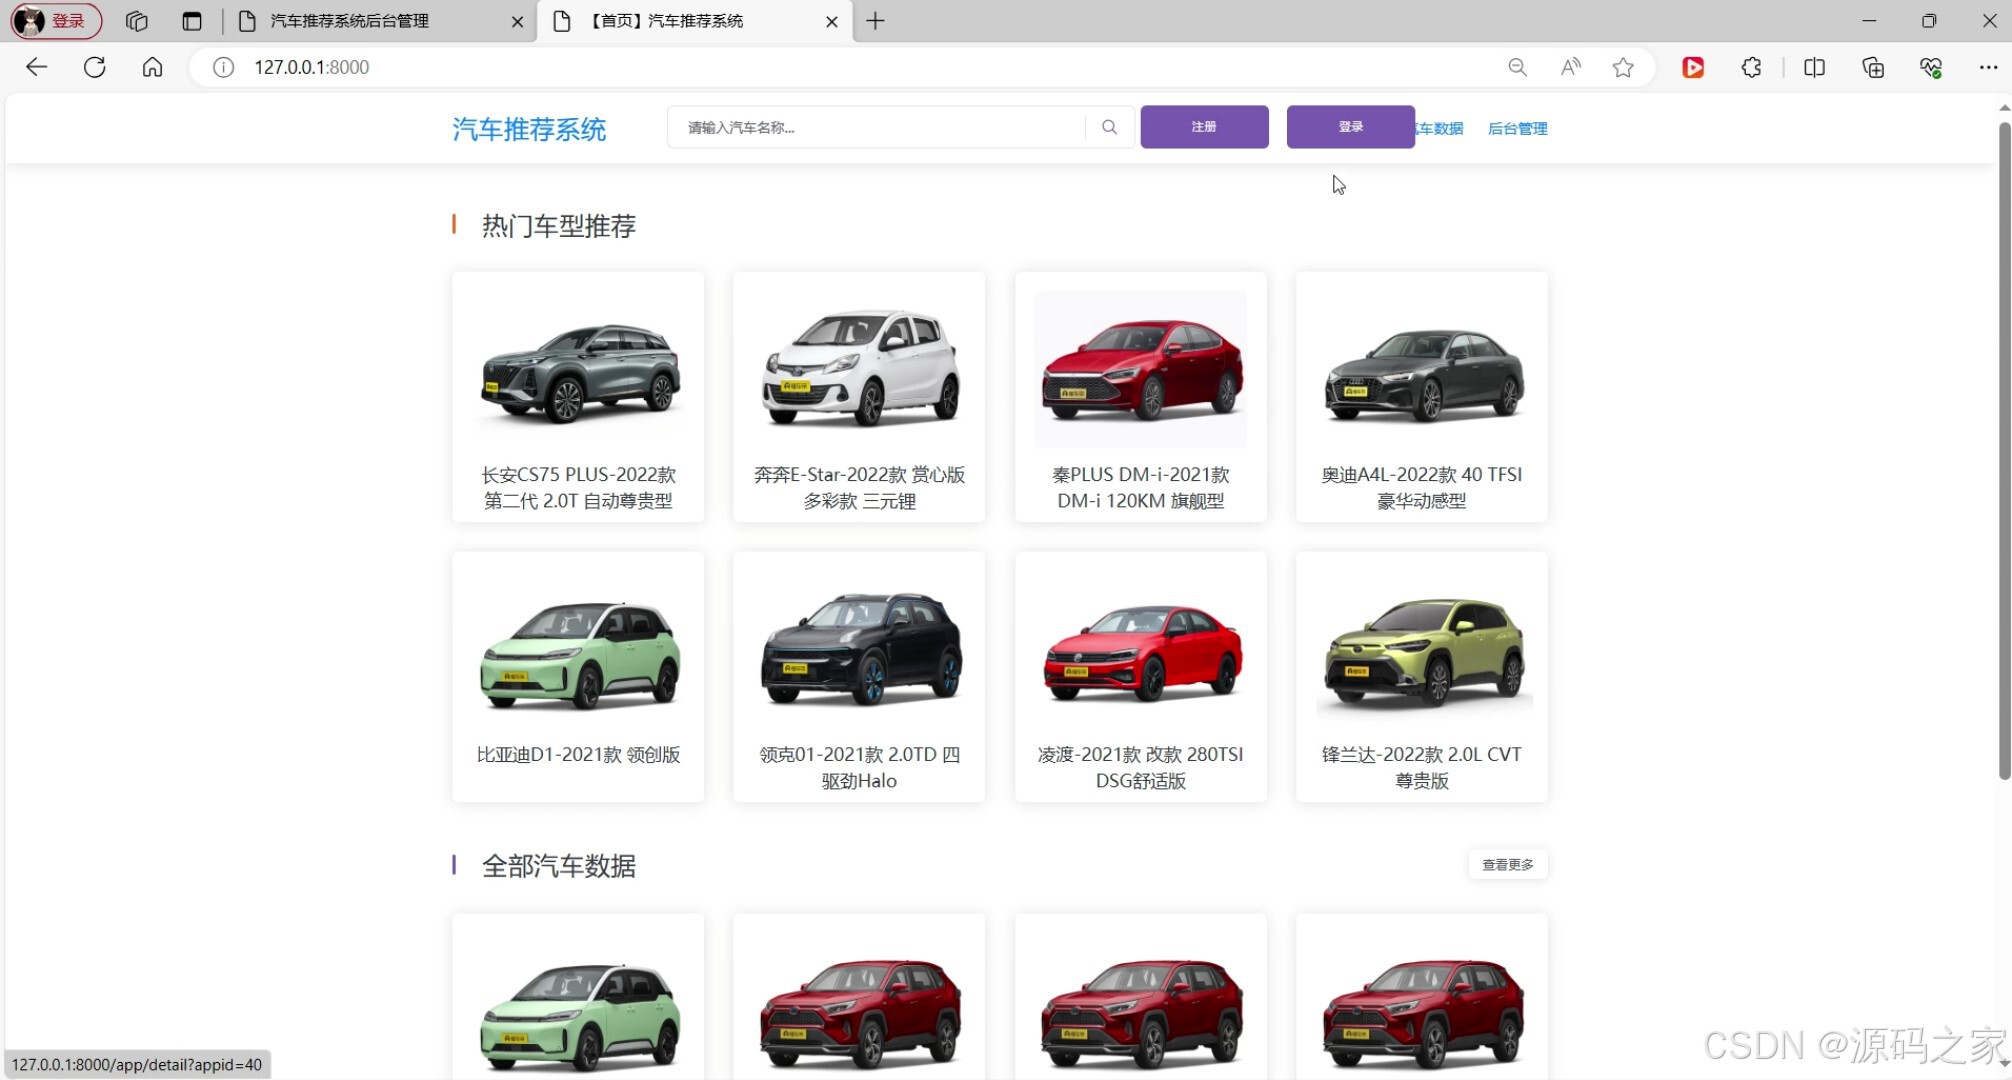Open the 后台管理 menu link
The width and height of the screenshot is (2012, 1080).
[x=1516, y=128]
